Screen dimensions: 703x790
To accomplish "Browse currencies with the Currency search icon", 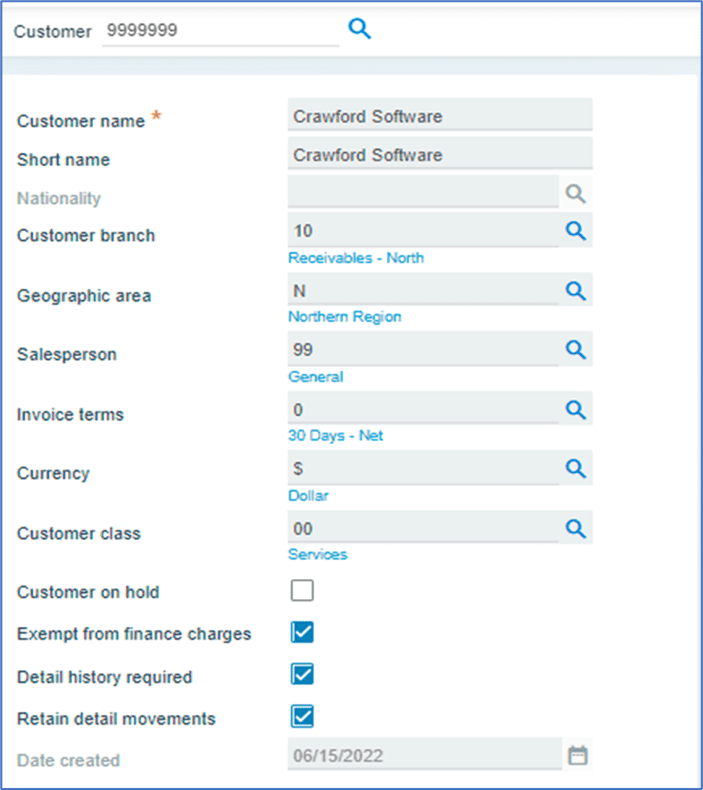I will click(575, 468).
